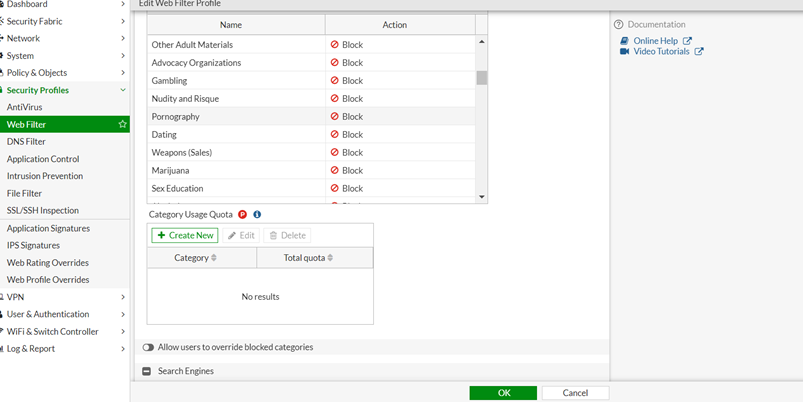The height and width of the screenshot is (402, 803).
Task: Open the DNS Filter page
Action: point(26,142)
